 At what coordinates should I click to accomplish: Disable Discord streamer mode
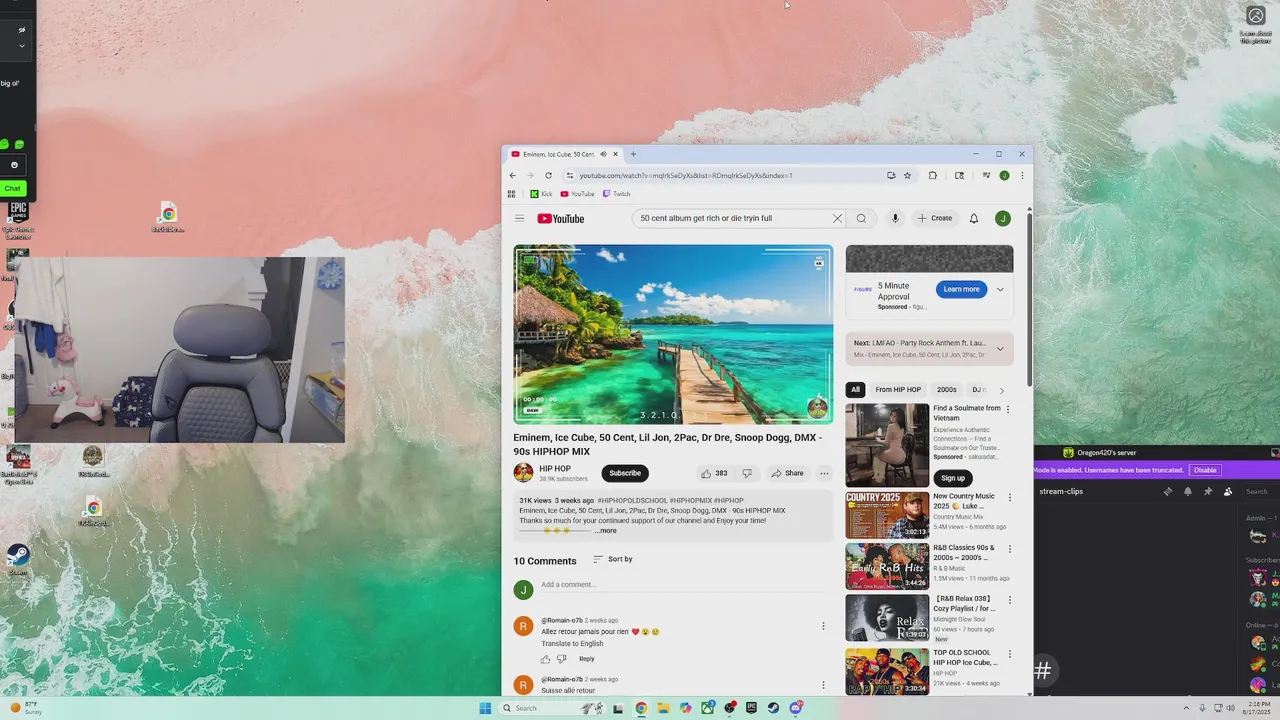coord(1205,470)
